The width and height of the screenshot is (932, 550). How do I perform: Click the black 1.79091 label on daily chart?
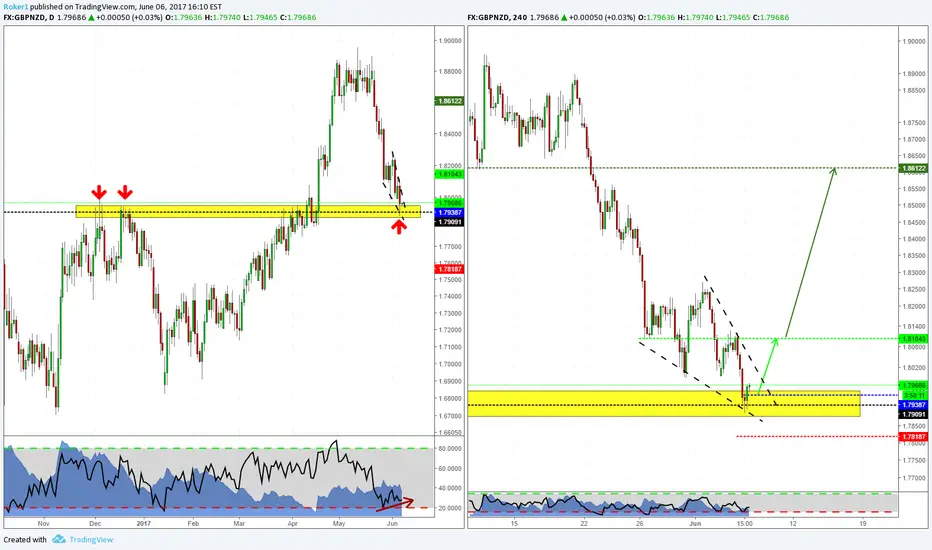tap(450, 222)
